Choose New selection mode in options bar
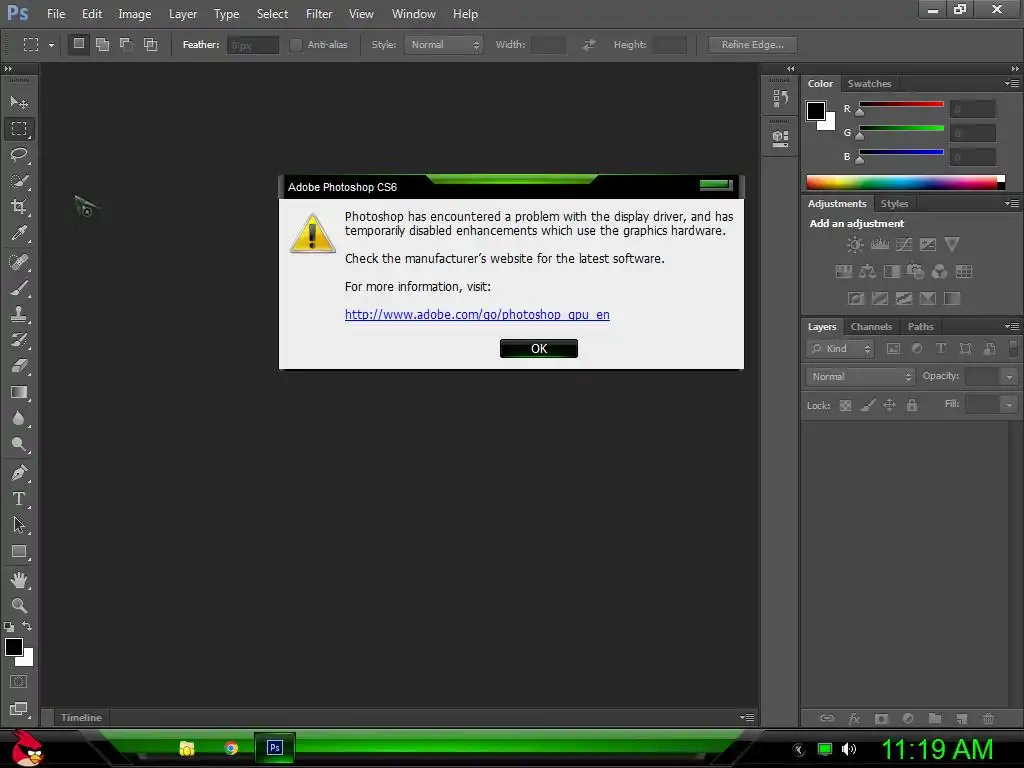Screen dimensions: 1024x768 point(78,44)
